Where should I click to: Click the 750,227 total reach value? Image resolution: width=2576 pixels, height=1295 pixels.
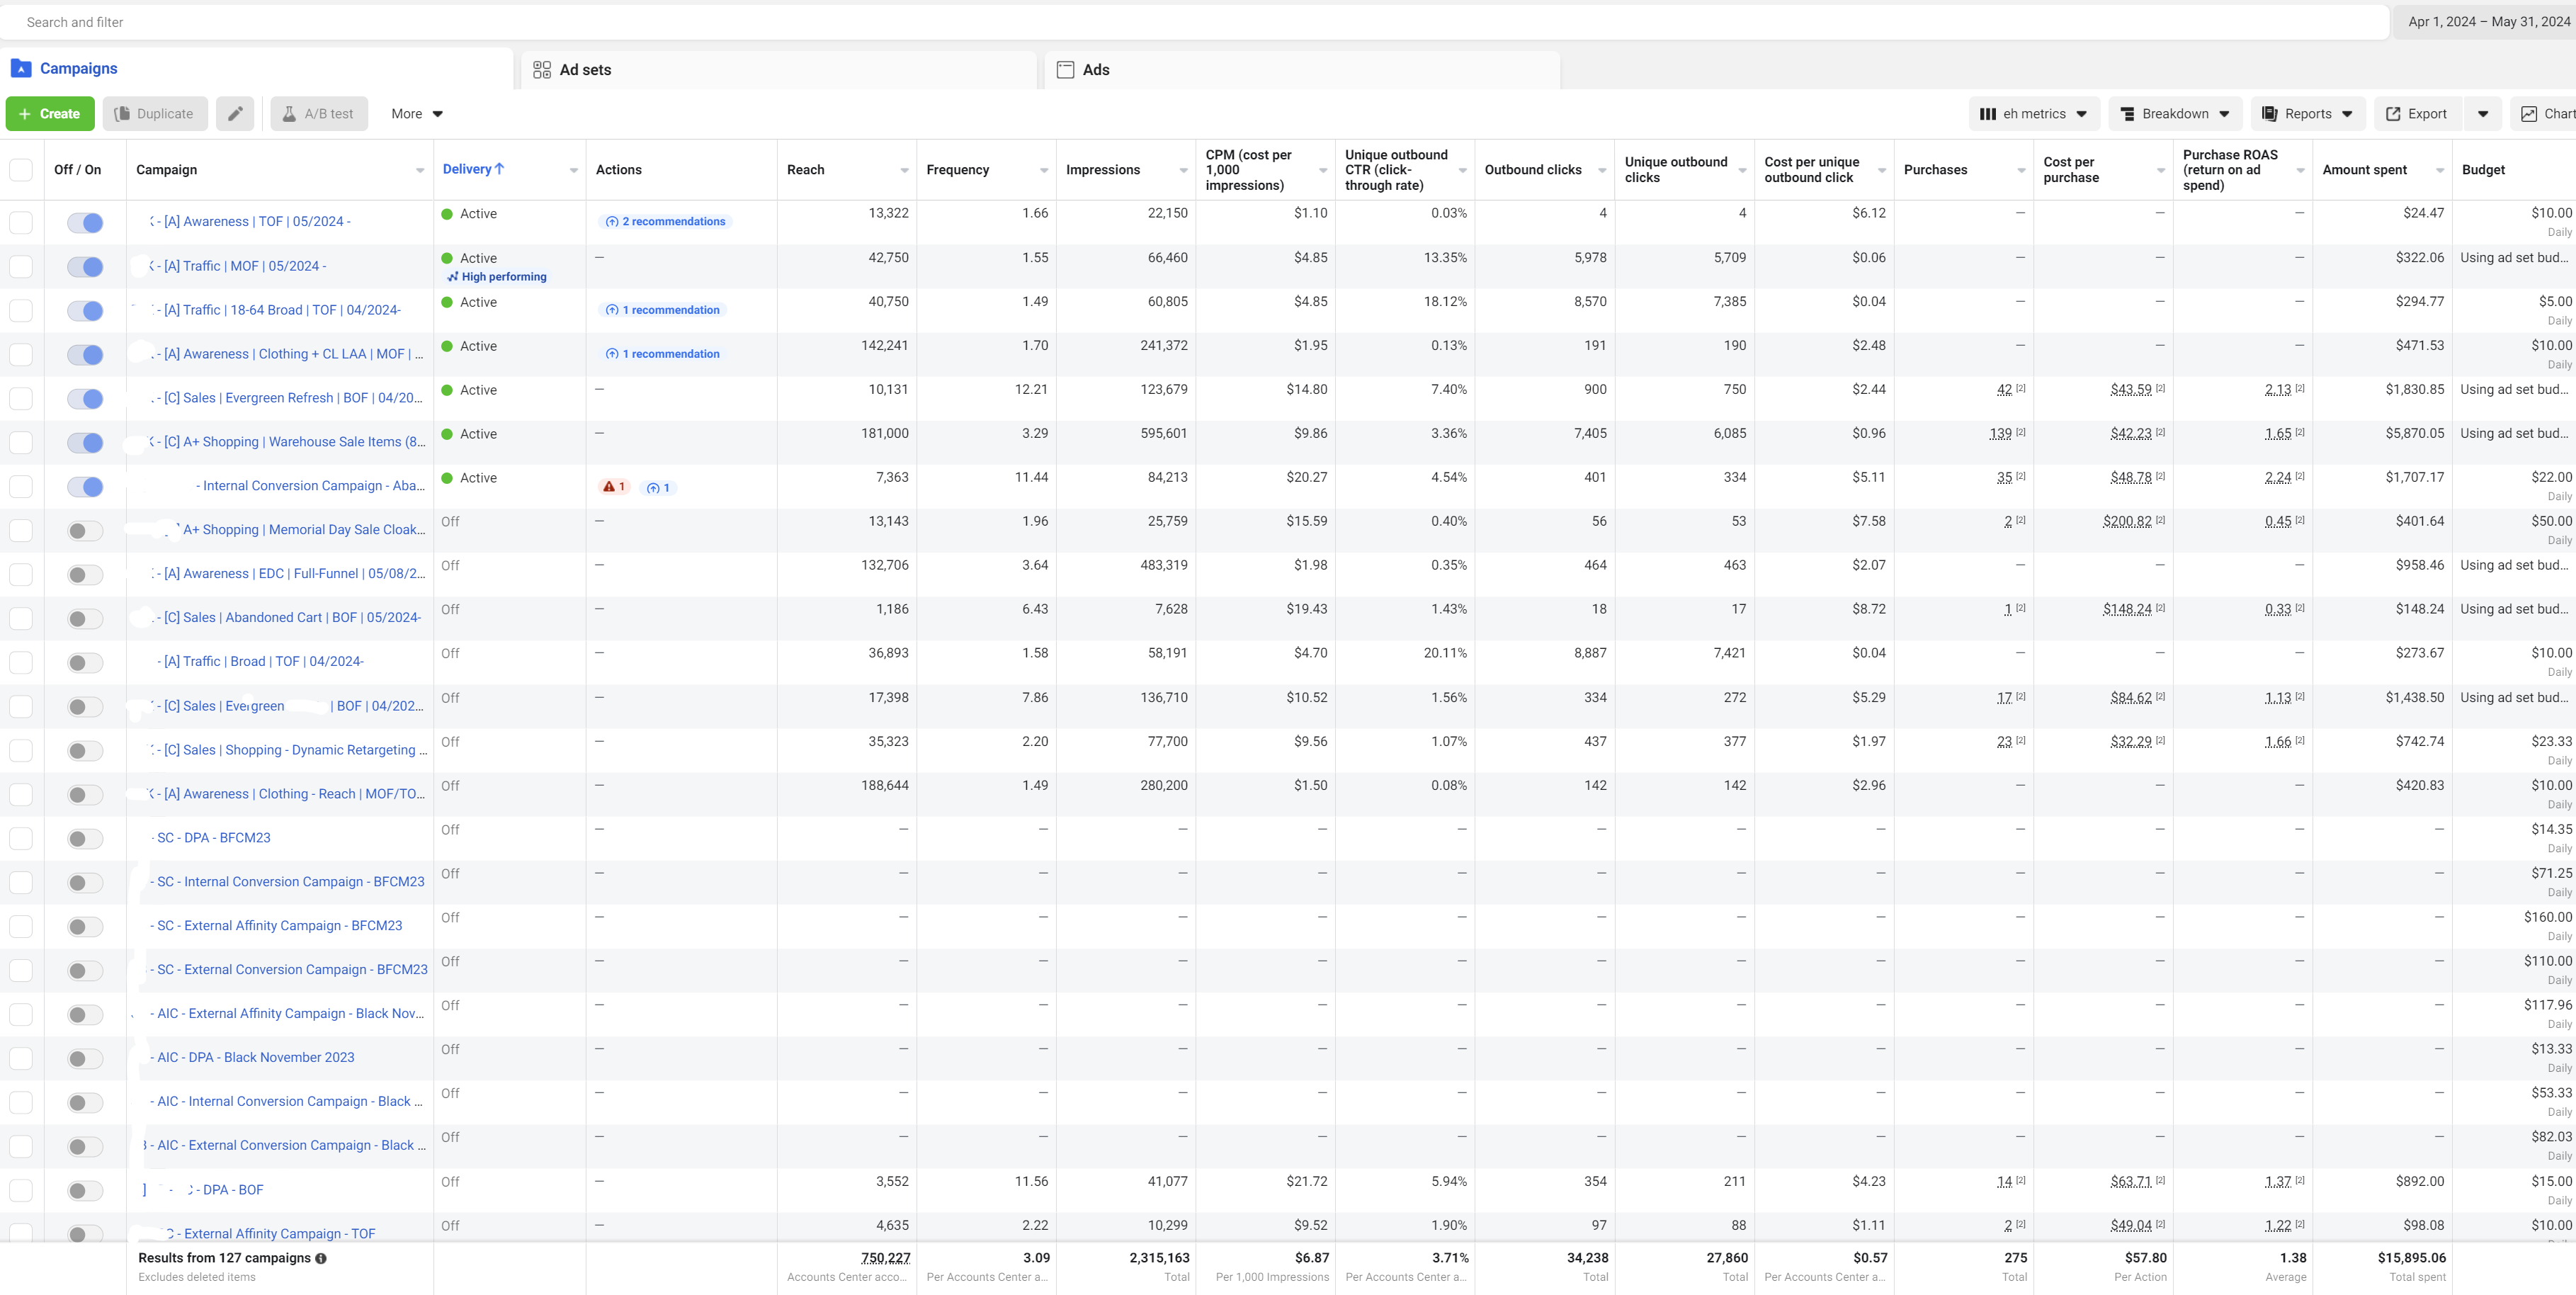885,1258
